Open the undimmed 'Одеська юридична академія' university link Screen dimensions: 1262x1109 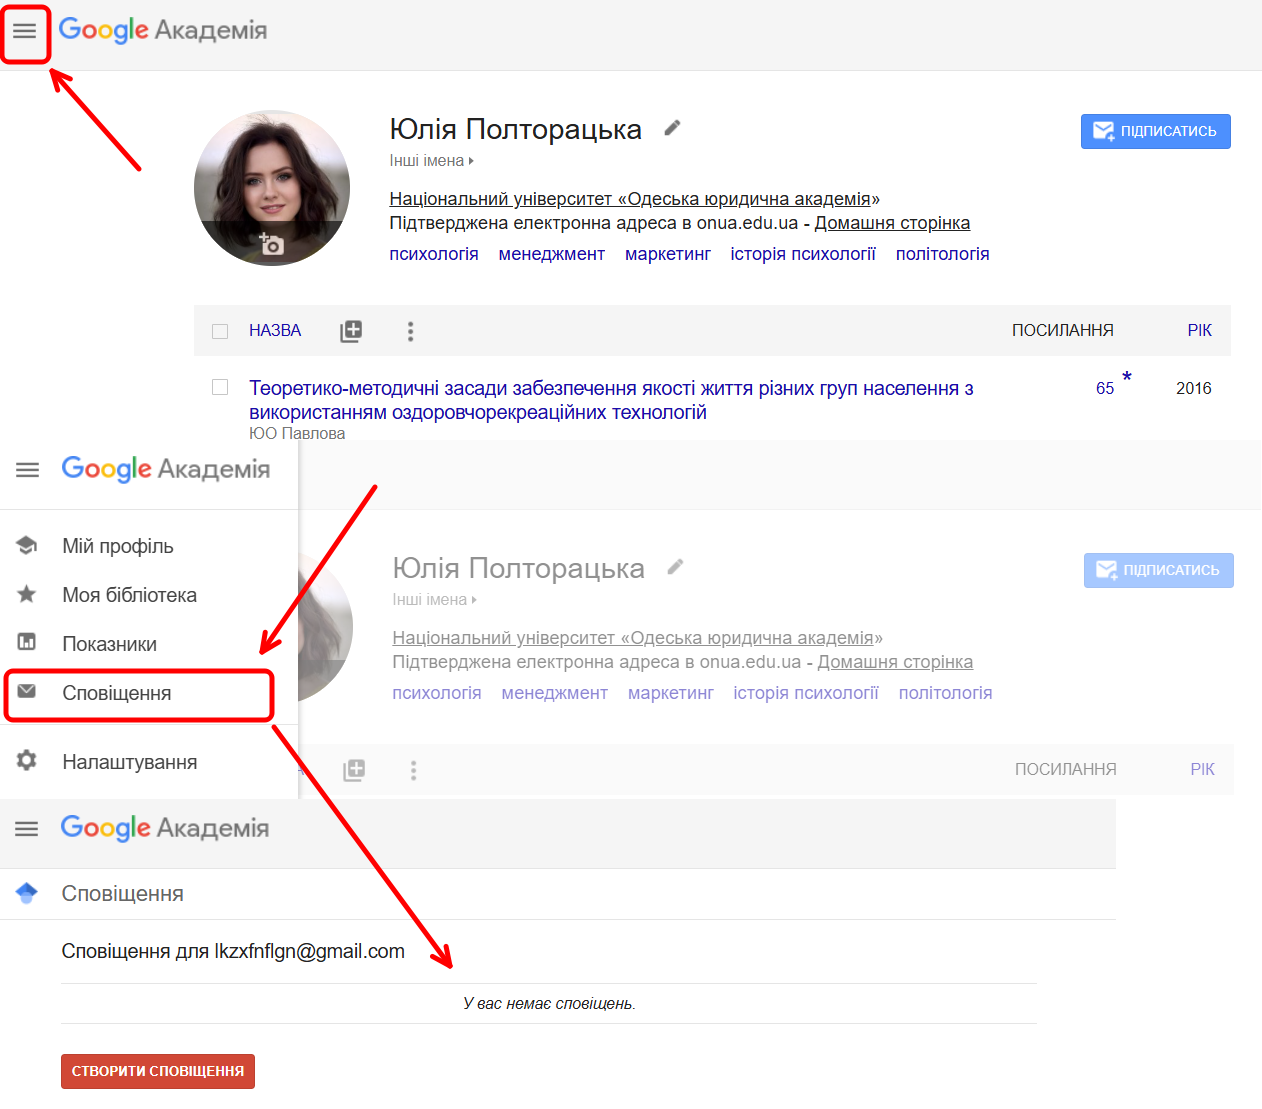click(x=635, y=199)
